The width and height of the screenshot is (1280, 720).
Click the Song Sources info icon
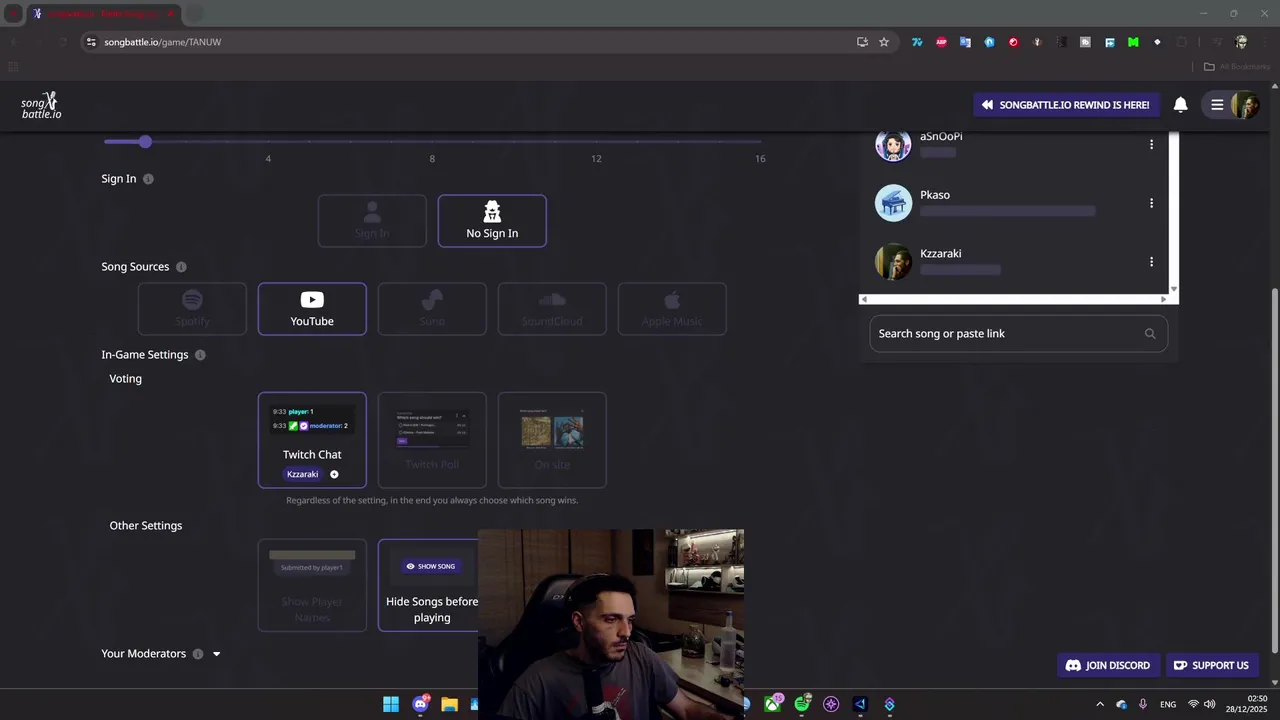tap(181, 267)
